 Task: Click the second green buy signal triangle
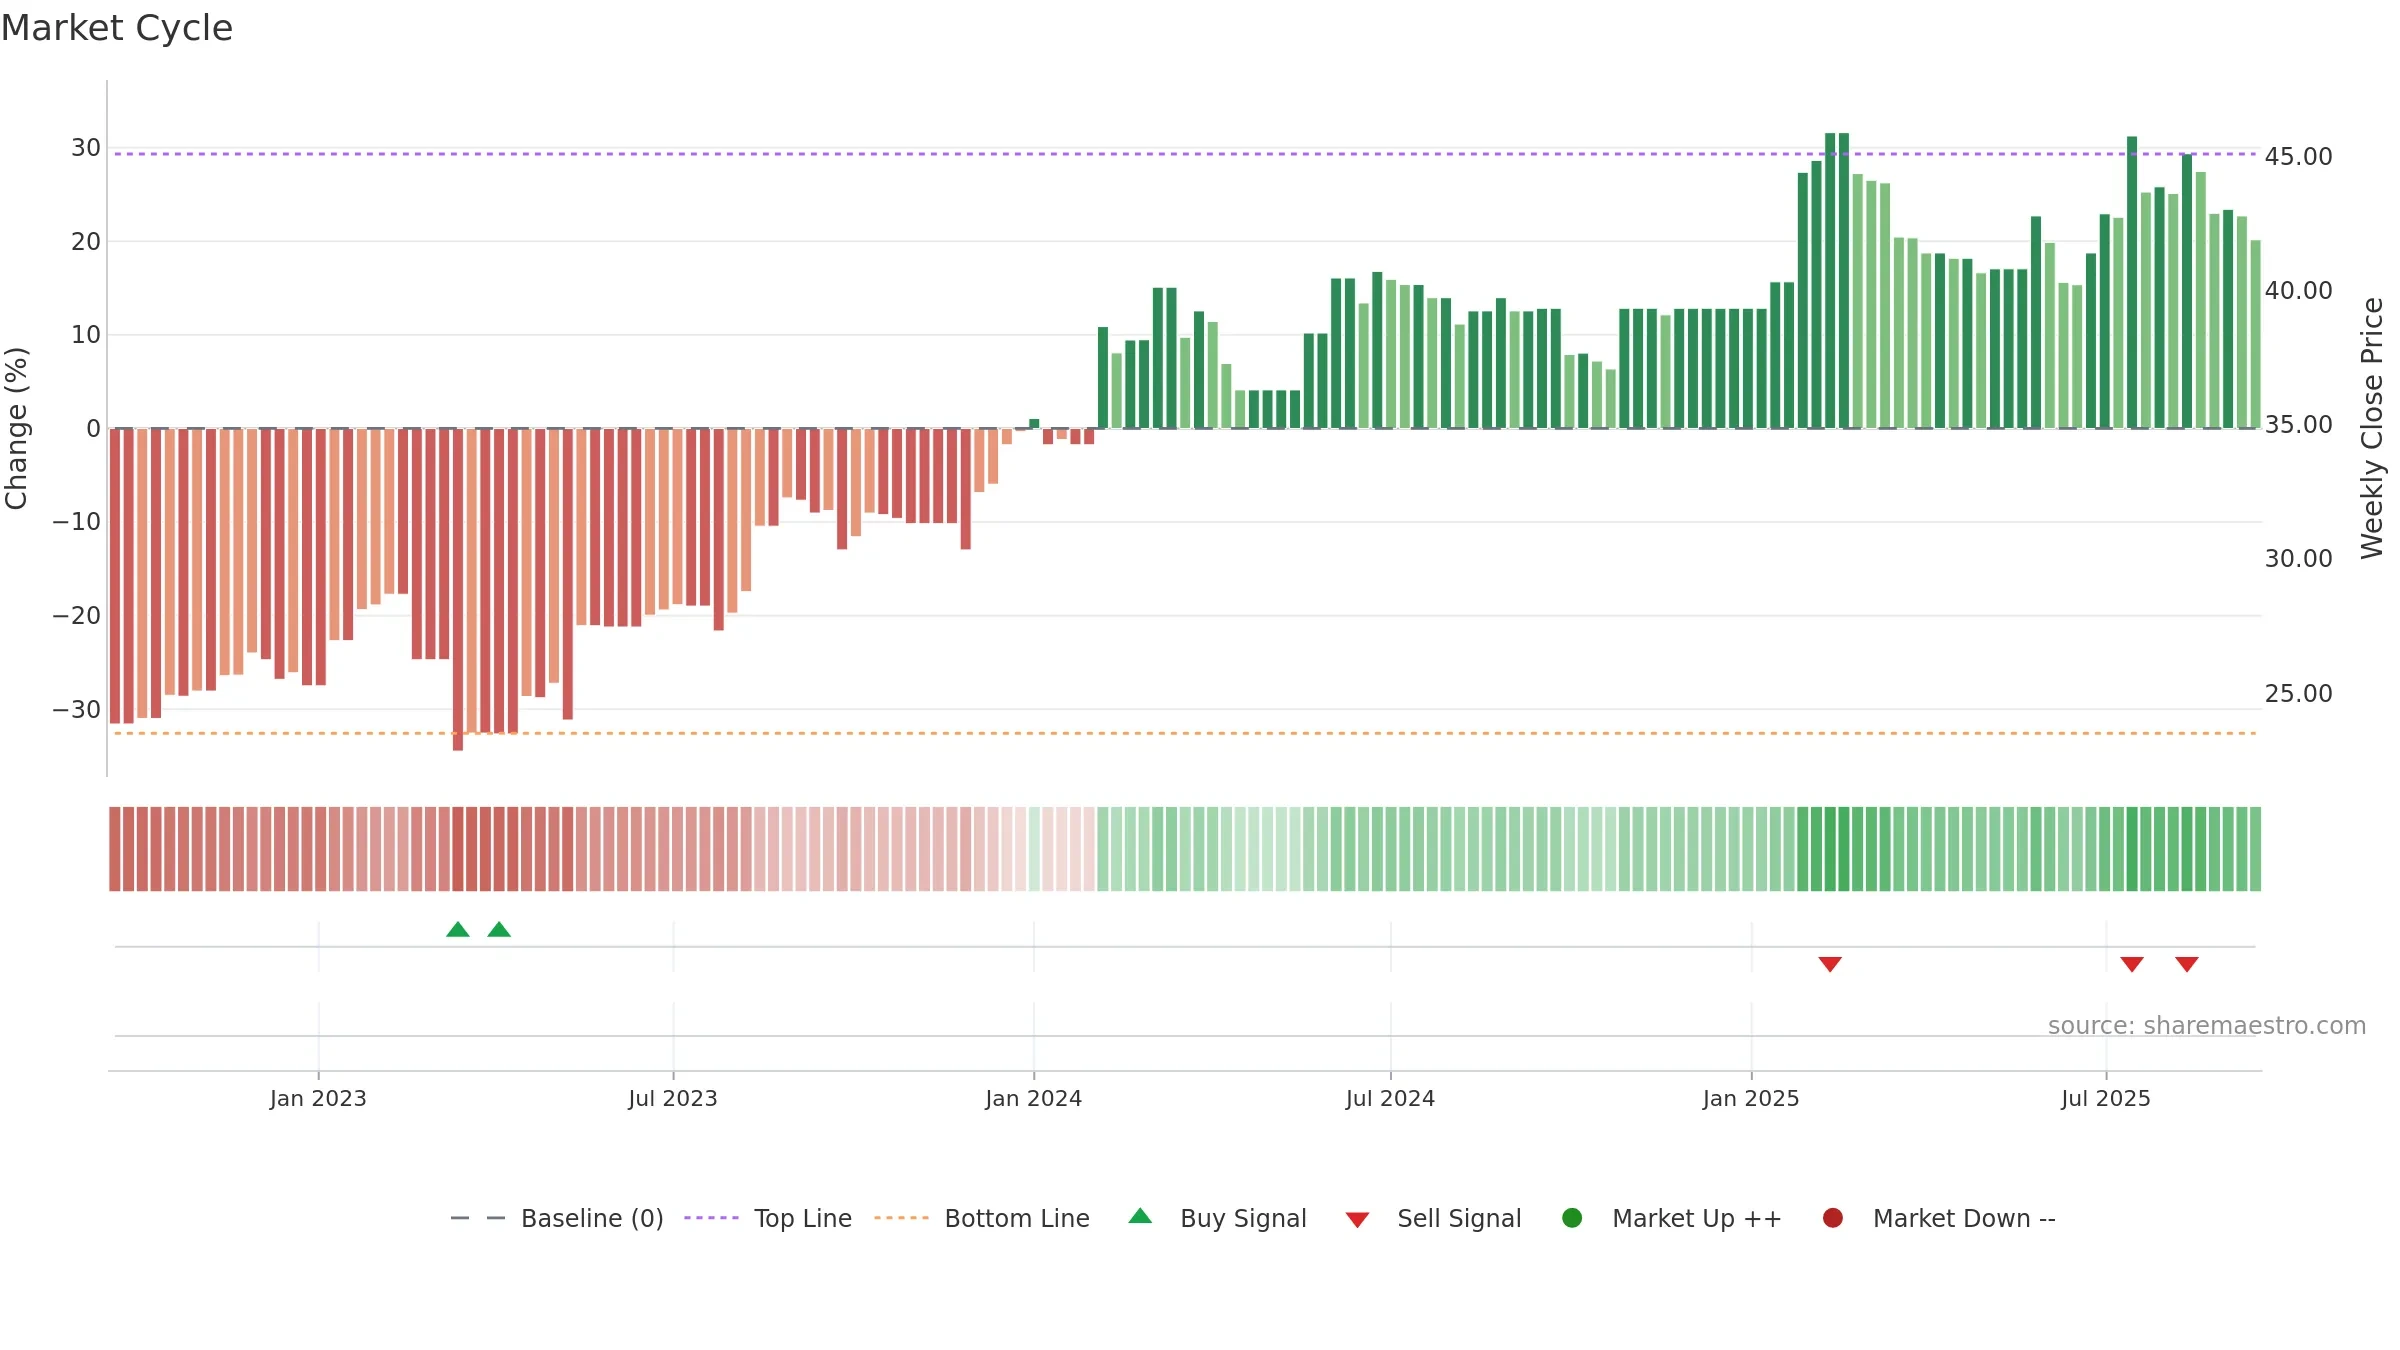pos(499,929)
